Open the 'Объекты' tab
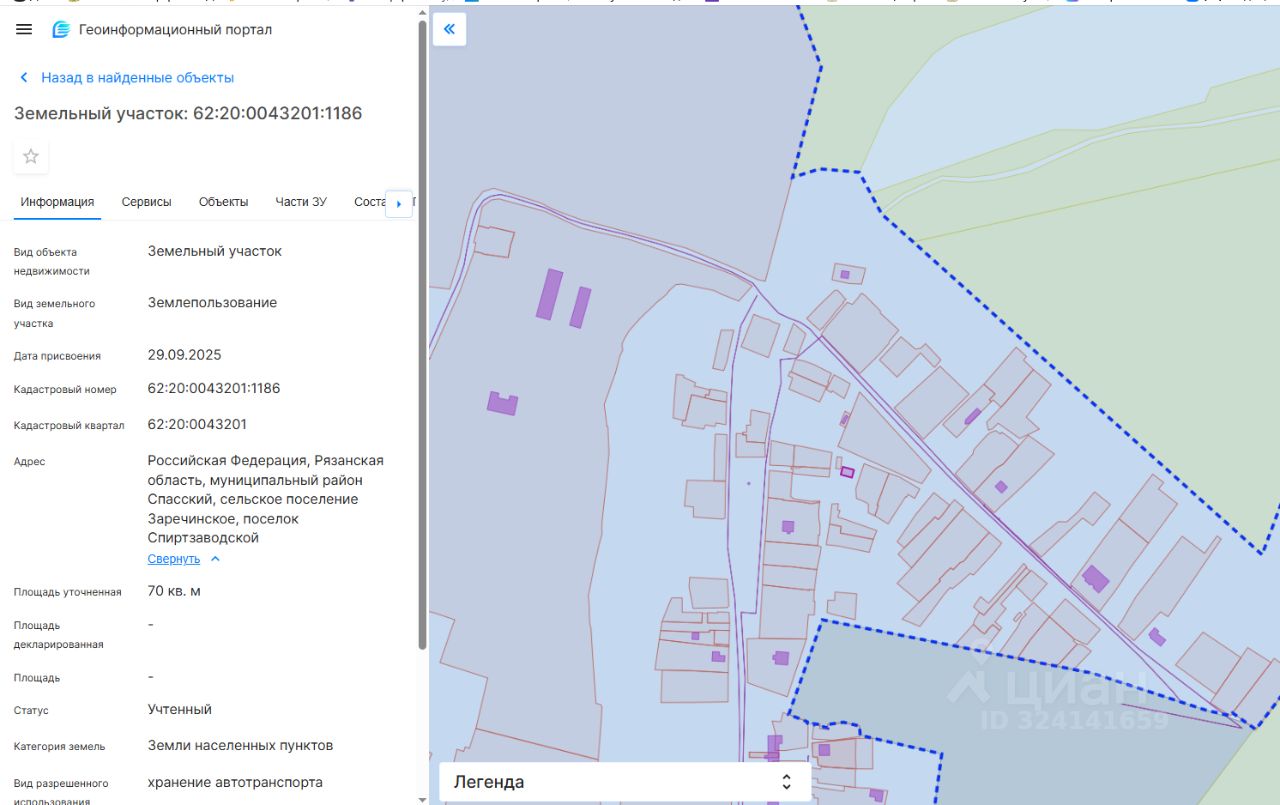 [223, 201]
